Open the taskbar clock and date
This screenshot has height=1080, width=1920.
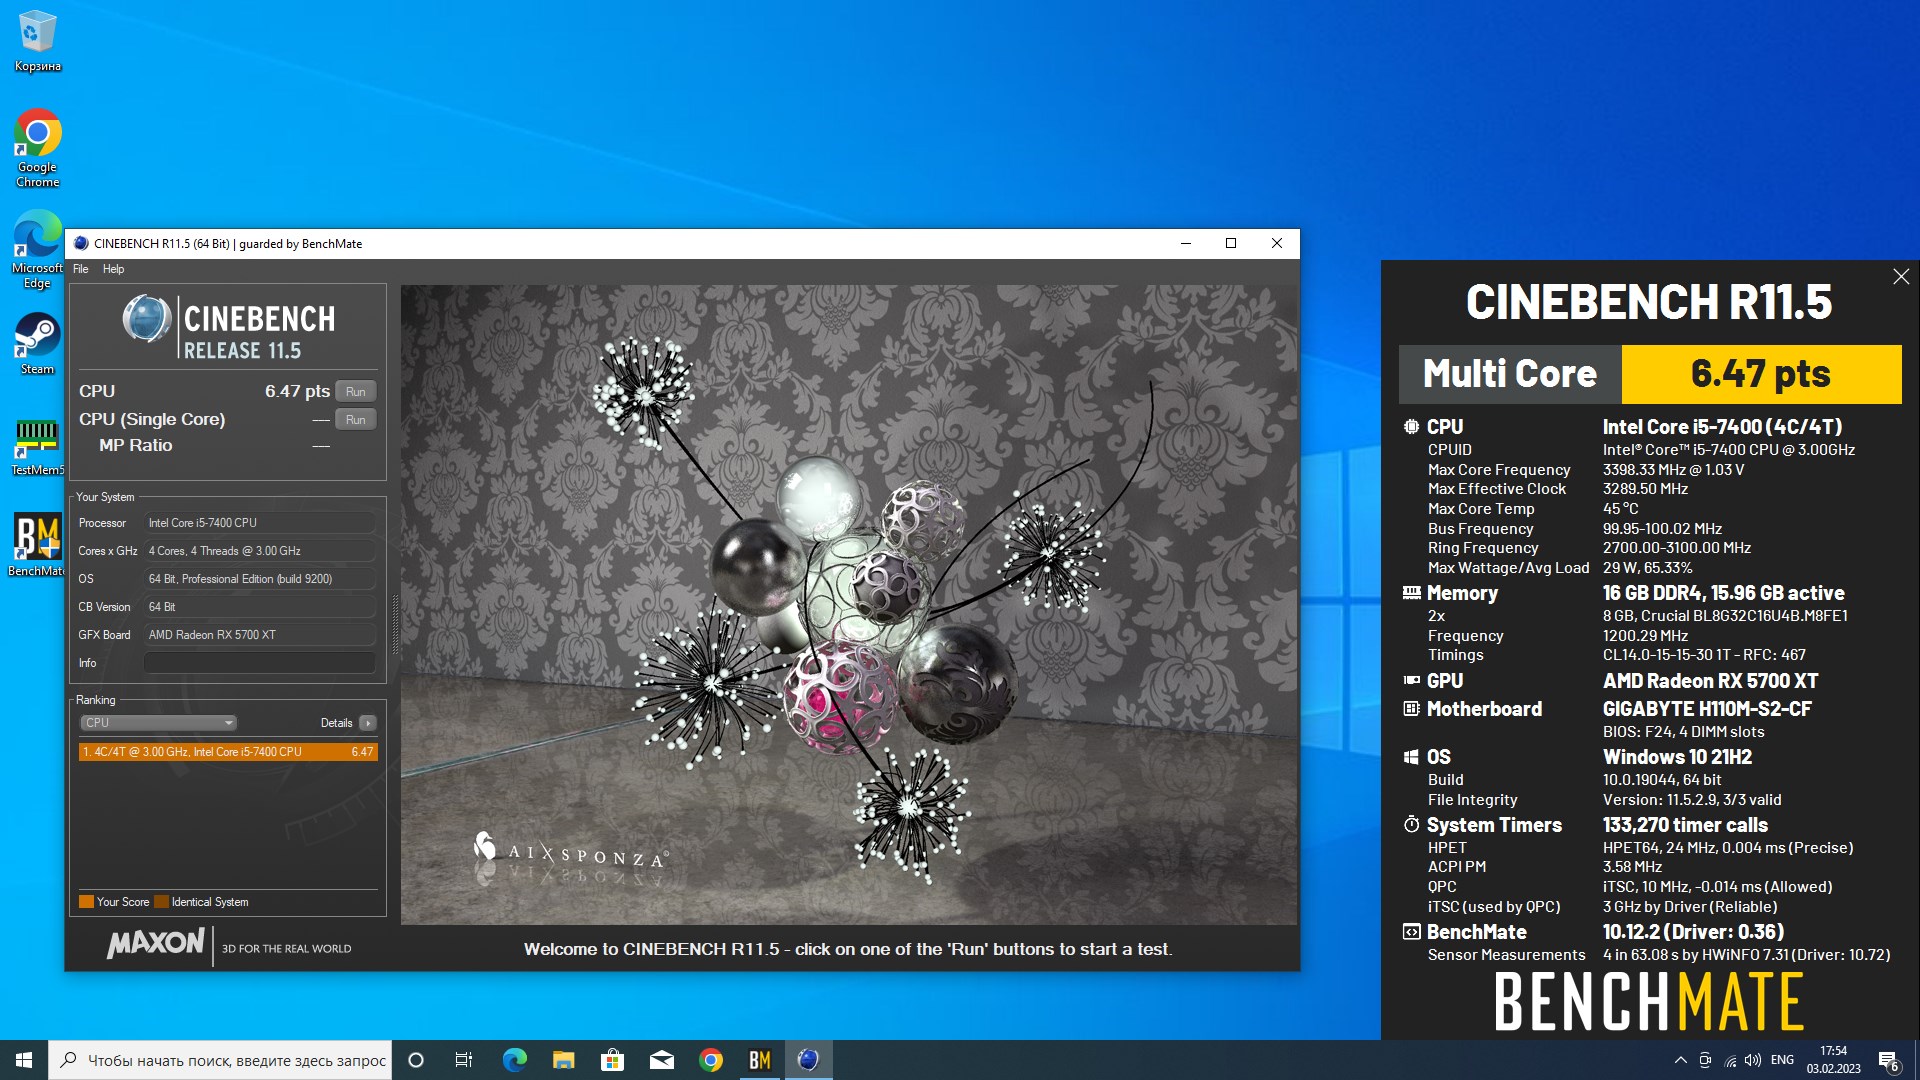pyautogui.click(x=1833, y=1060)
